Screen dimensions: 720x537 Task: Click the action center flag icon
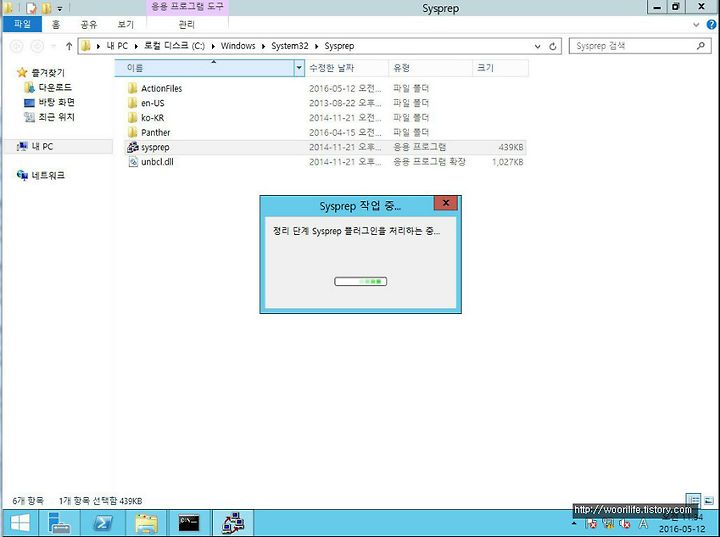click(x=592, y=523)
